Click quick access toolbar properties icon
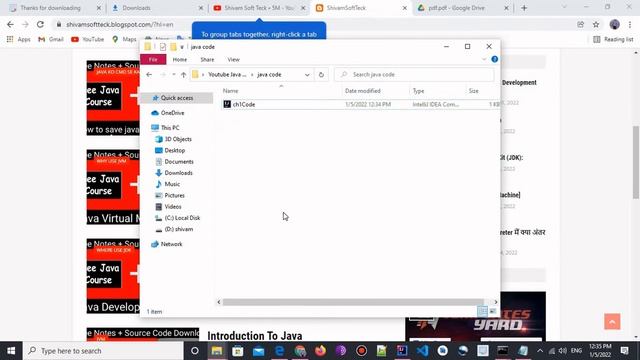Viewport: 640px width, 360px height. [x=163, y=47]
